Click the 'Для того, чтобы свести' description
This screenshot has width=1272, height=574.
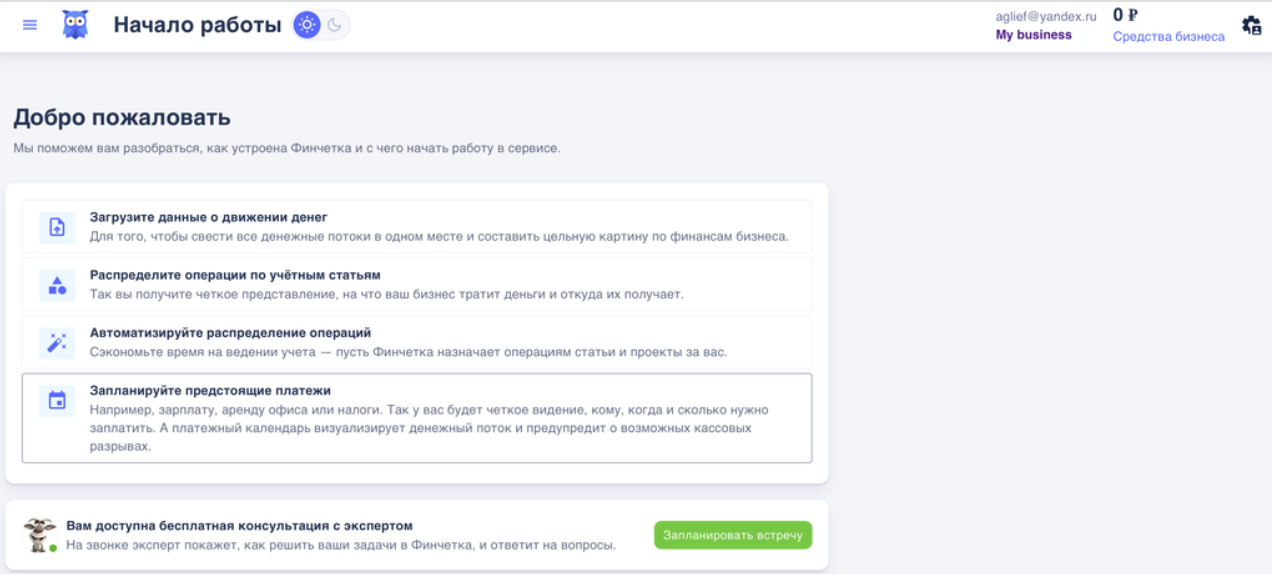(439, 236)
